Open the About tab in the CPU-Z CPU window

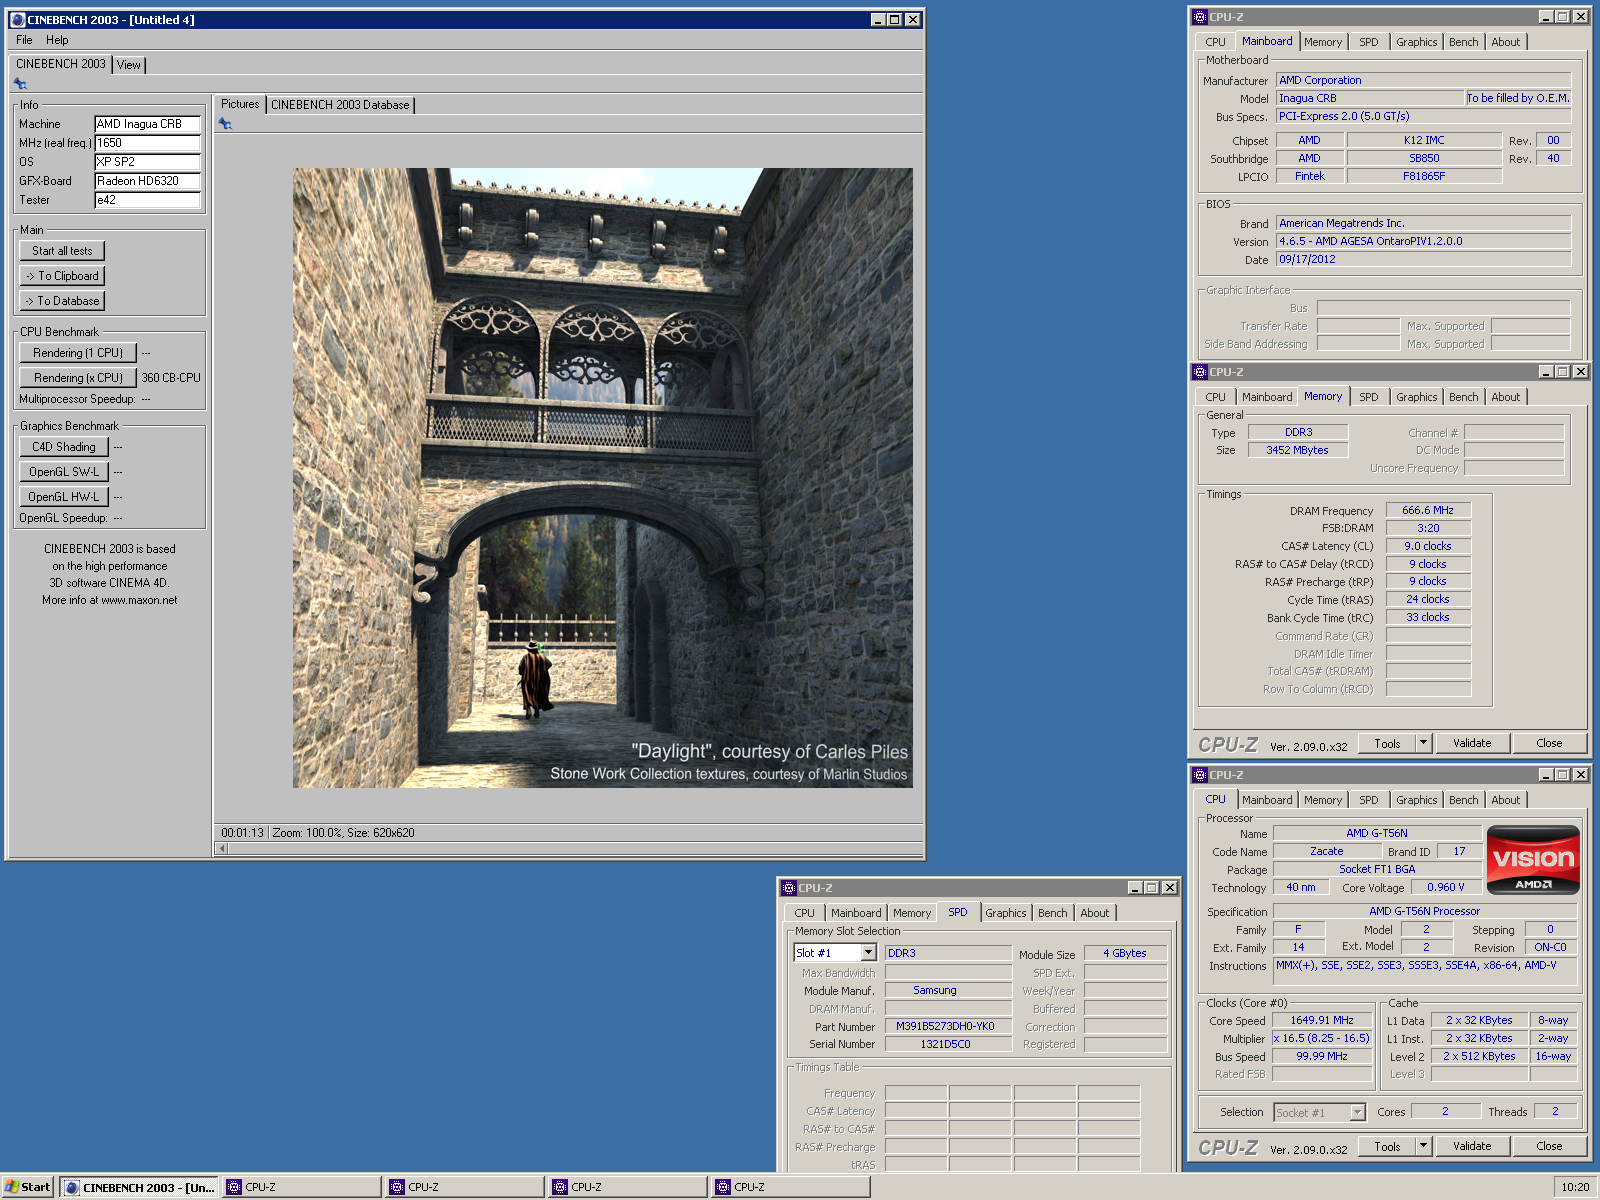1505,800
